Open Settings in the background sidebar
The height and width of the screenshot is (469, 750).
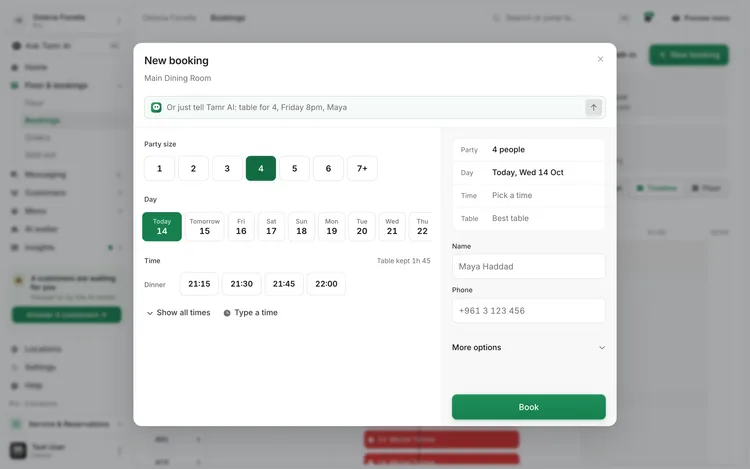[x=40, y=367]
